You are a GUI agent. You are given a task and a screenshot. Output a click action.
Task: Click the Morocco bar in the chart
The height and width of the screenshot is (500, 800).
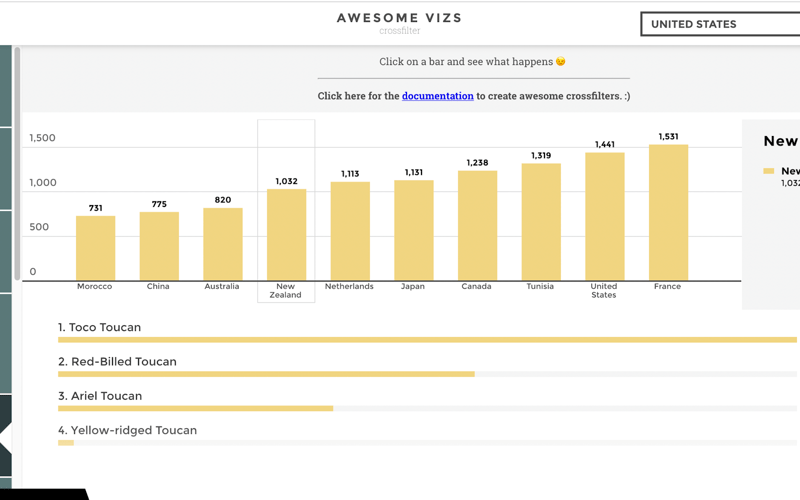[95, 248]
